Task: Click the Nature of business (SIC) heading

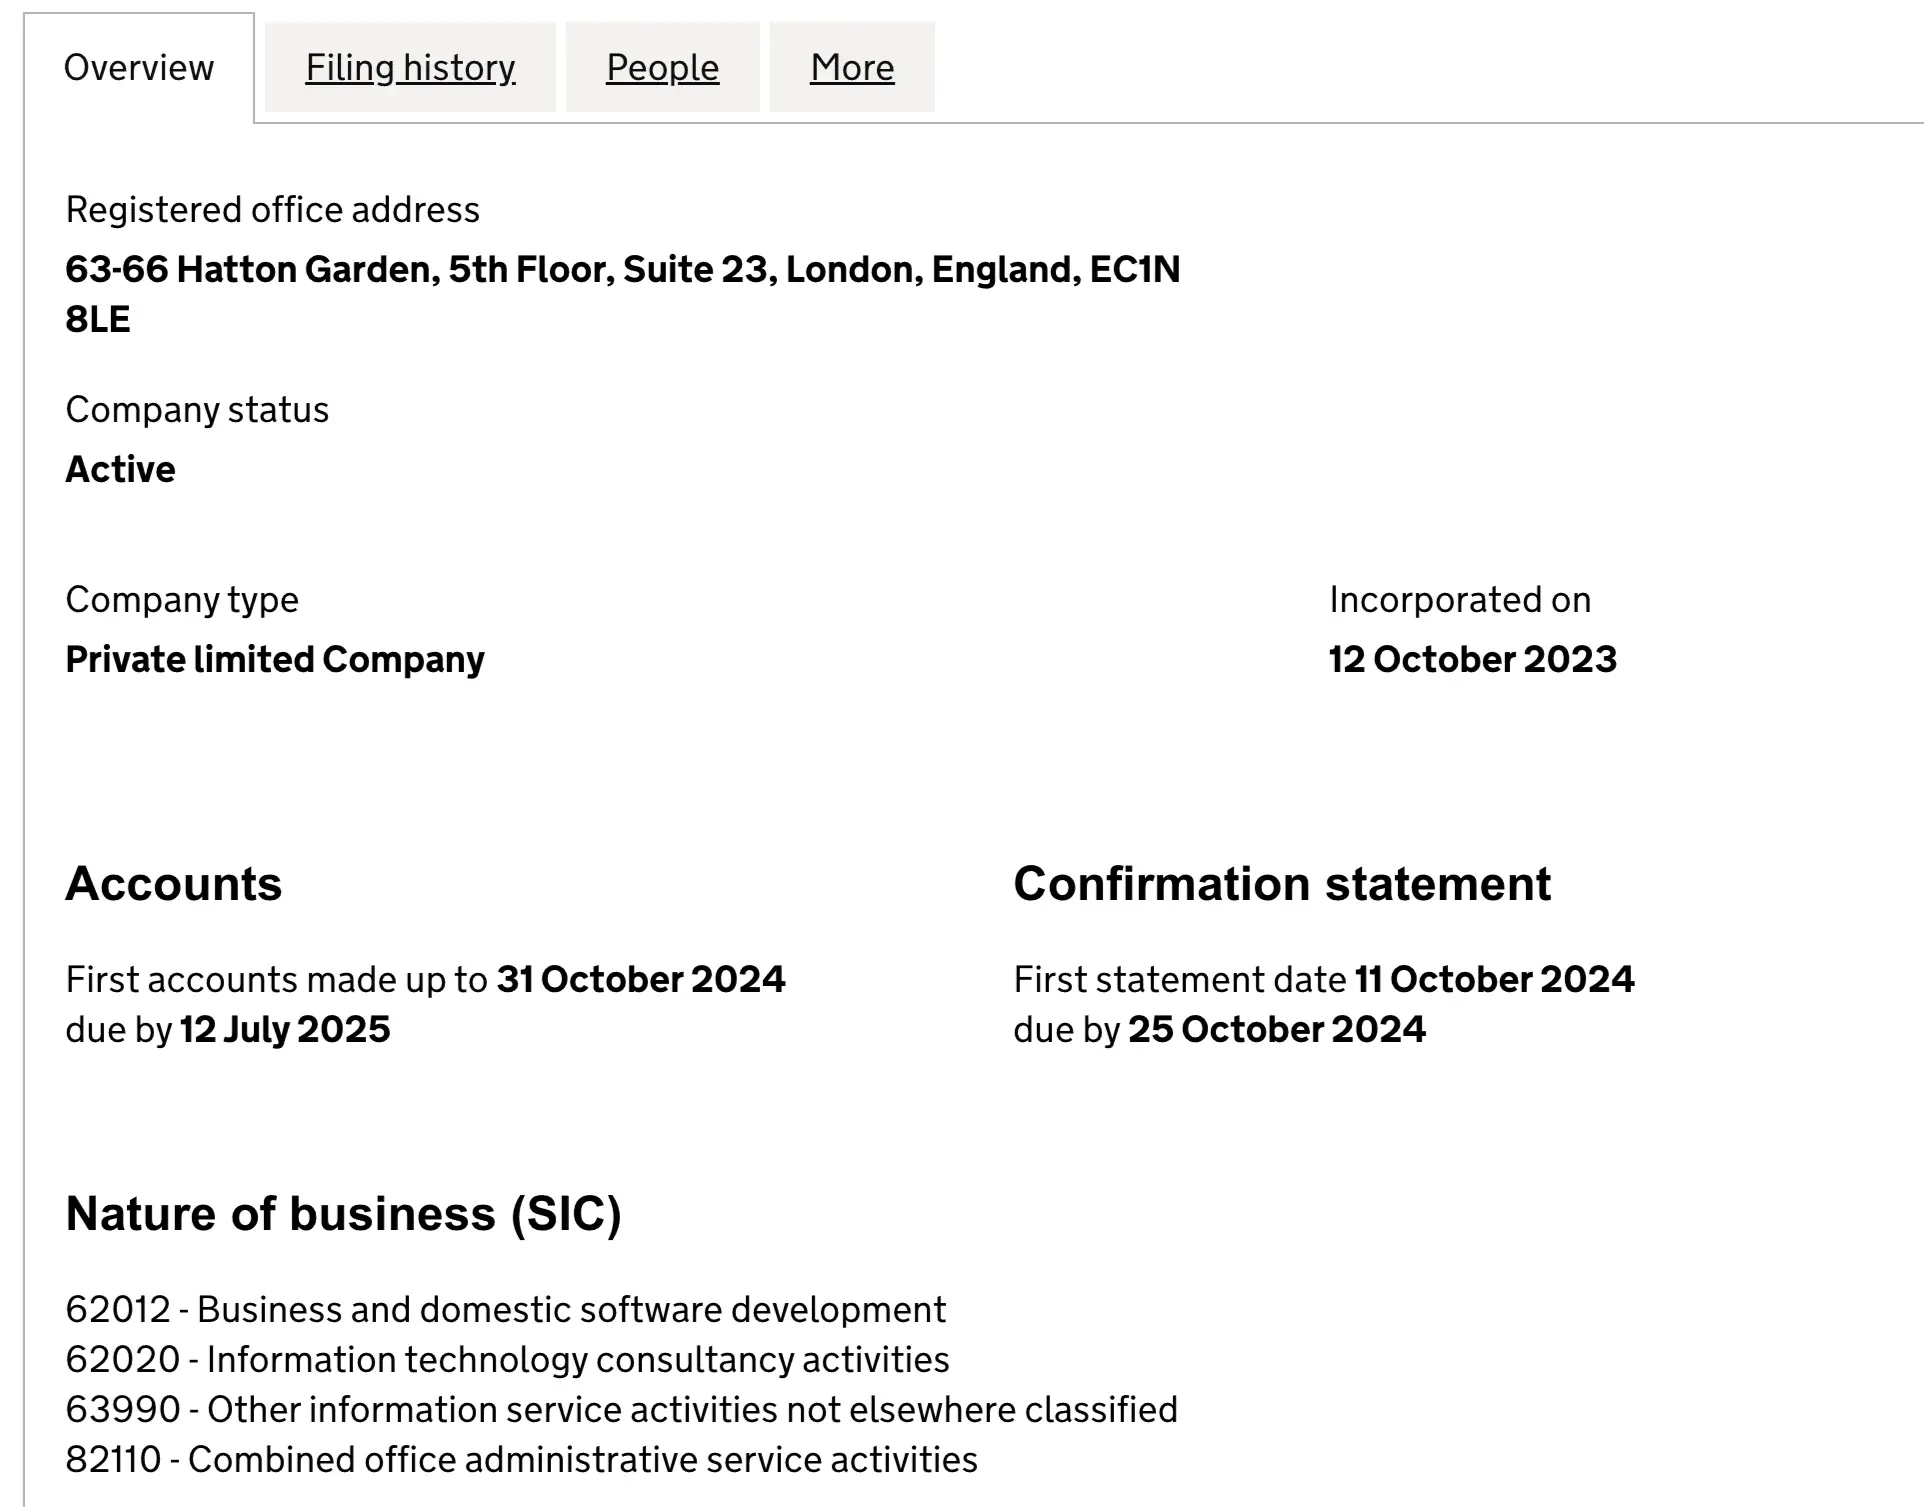Action: click(x=343, y=1214)
